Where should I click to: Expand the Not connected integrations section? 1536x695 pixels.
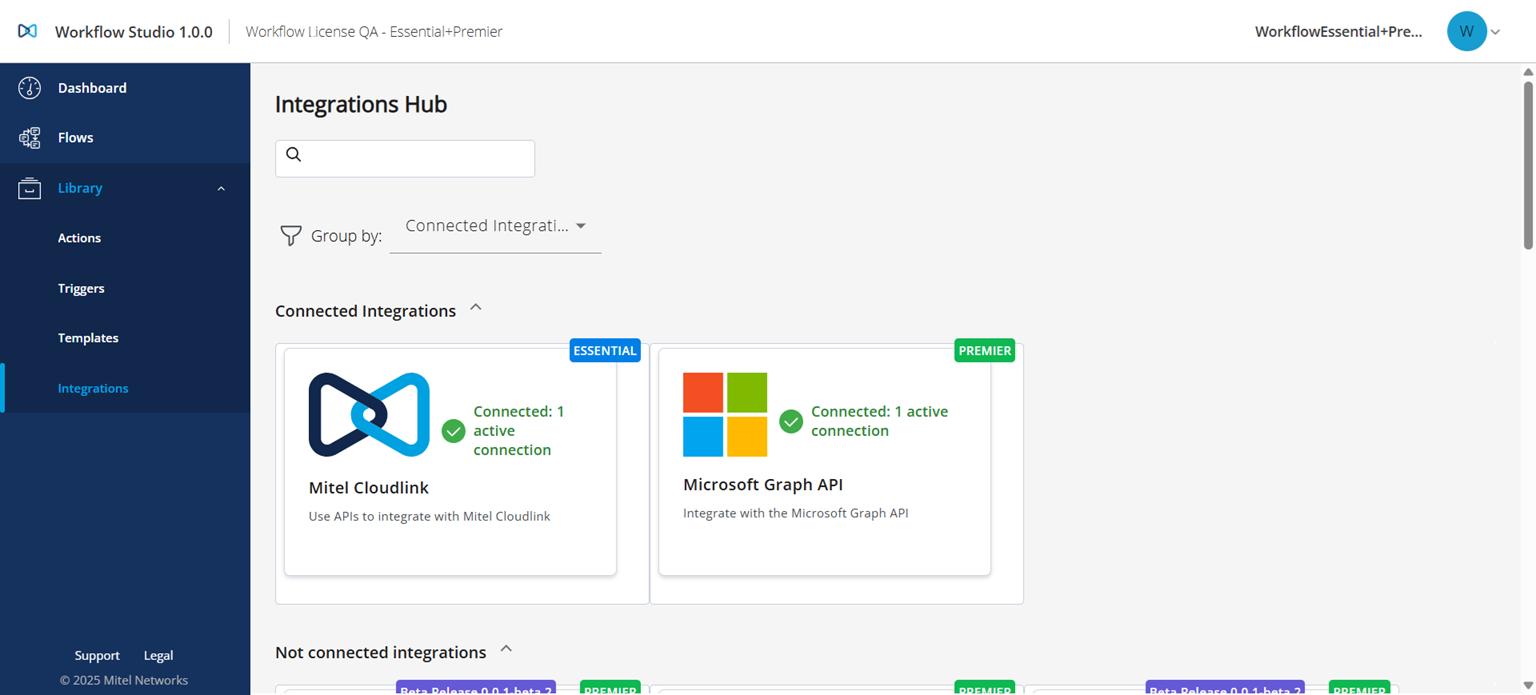coord(505,648)
